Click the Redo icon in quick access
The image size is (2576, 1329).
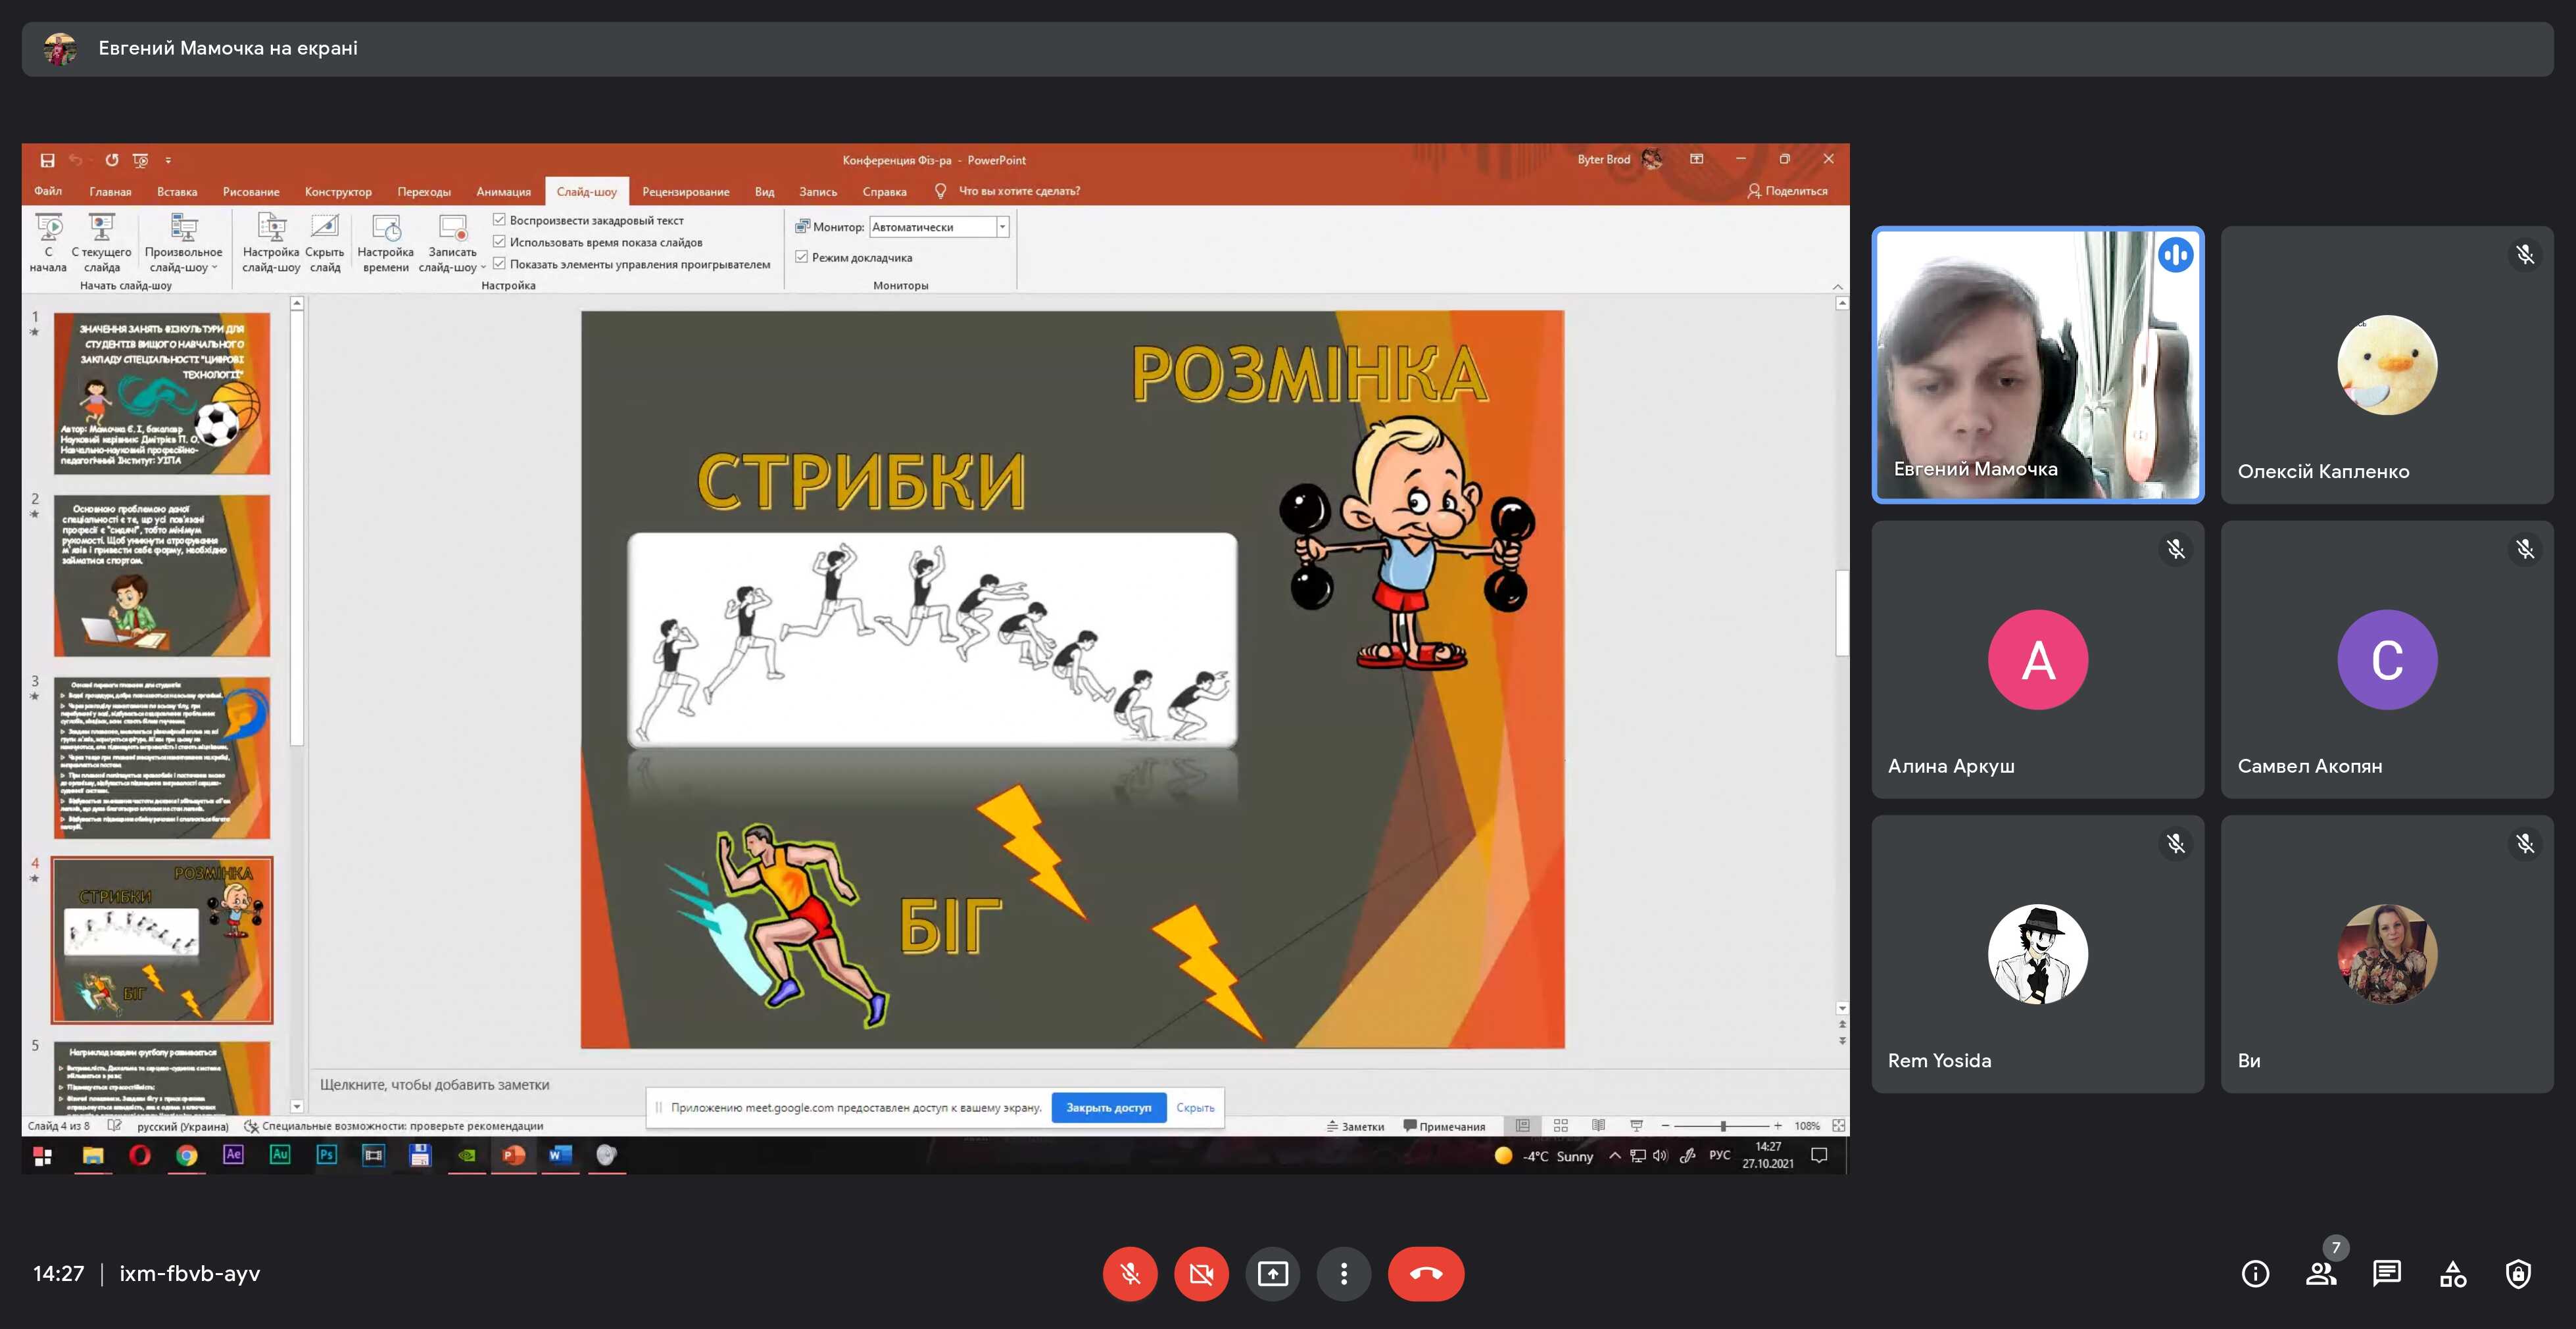[x=112, y=160]
